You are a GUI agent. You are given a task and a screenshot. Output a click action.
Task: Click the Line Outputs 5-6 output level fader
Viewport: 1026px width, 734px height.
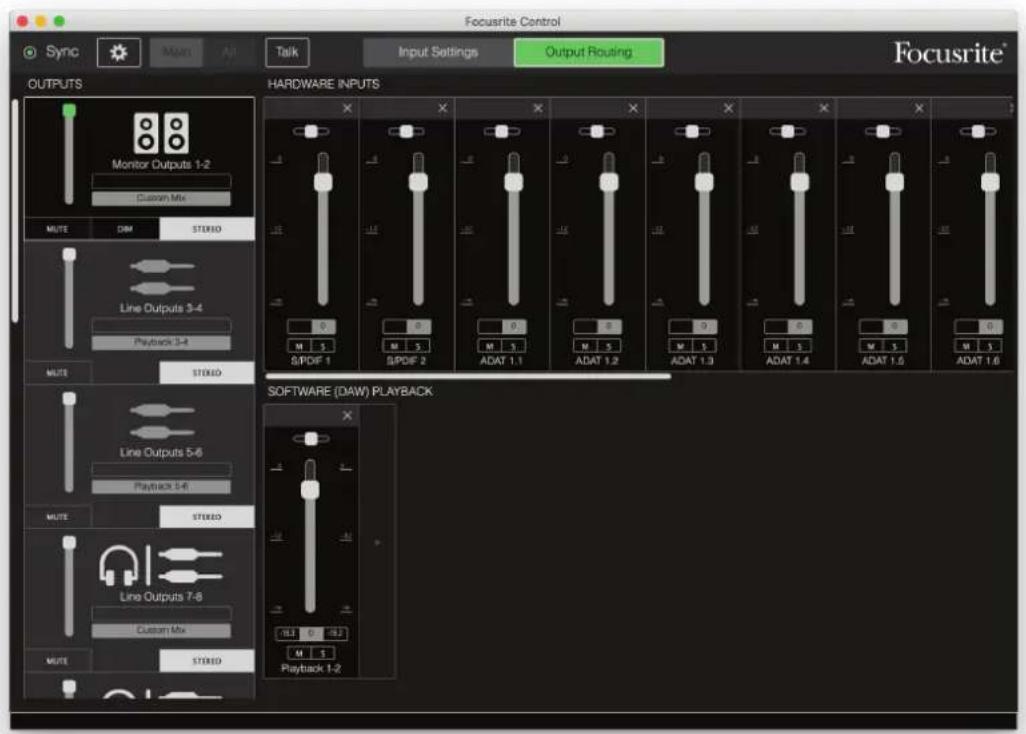click(x=69, y=398)
